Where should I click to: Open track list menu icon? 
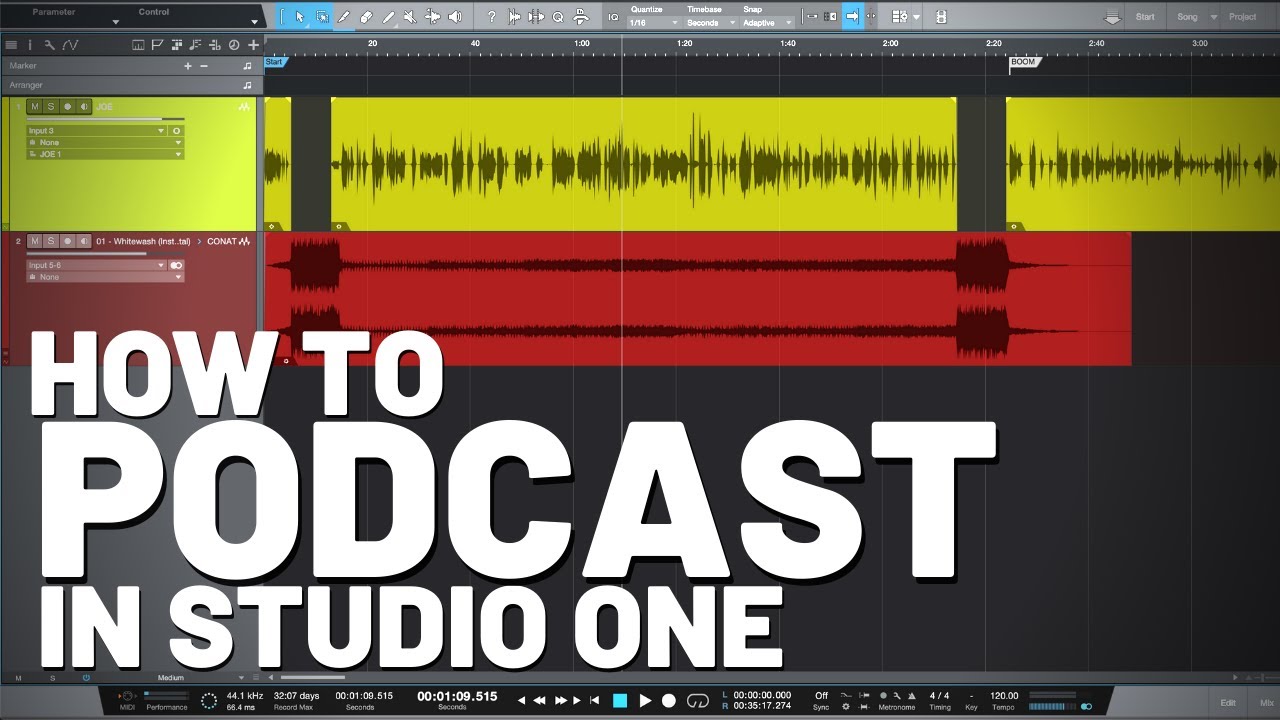pos(11,45)
